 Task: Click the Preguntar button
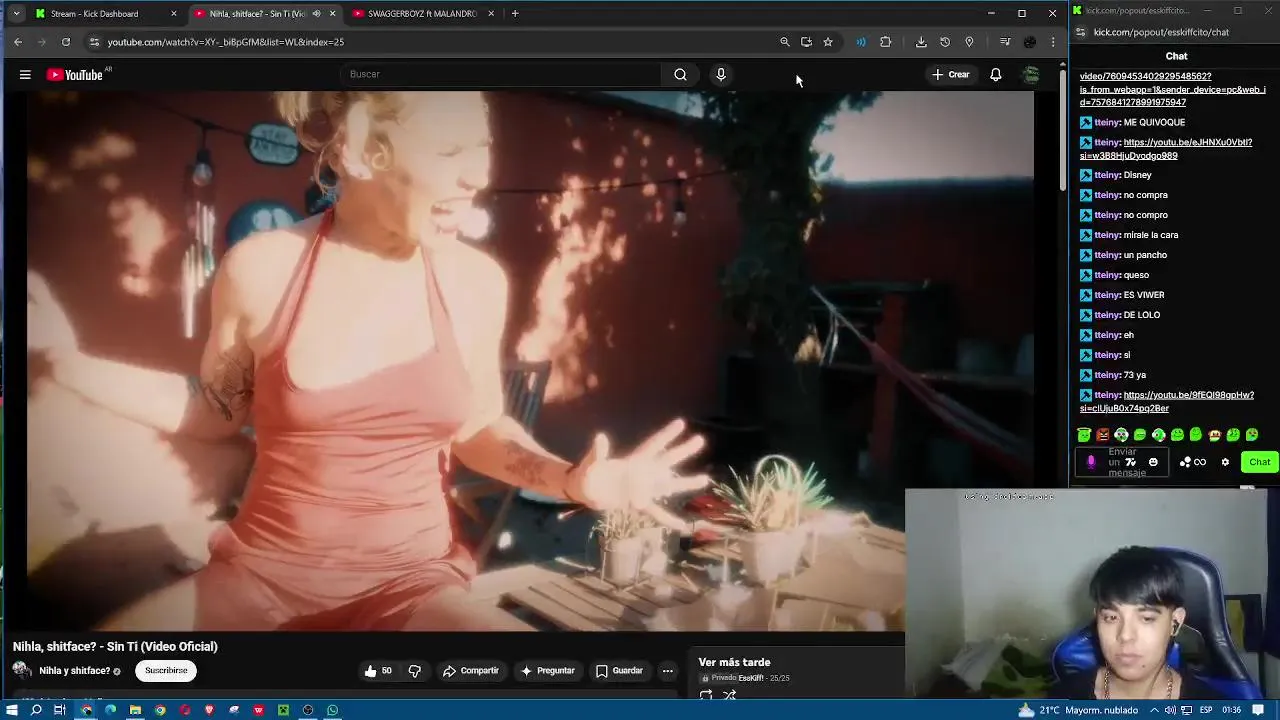point(547,671)
